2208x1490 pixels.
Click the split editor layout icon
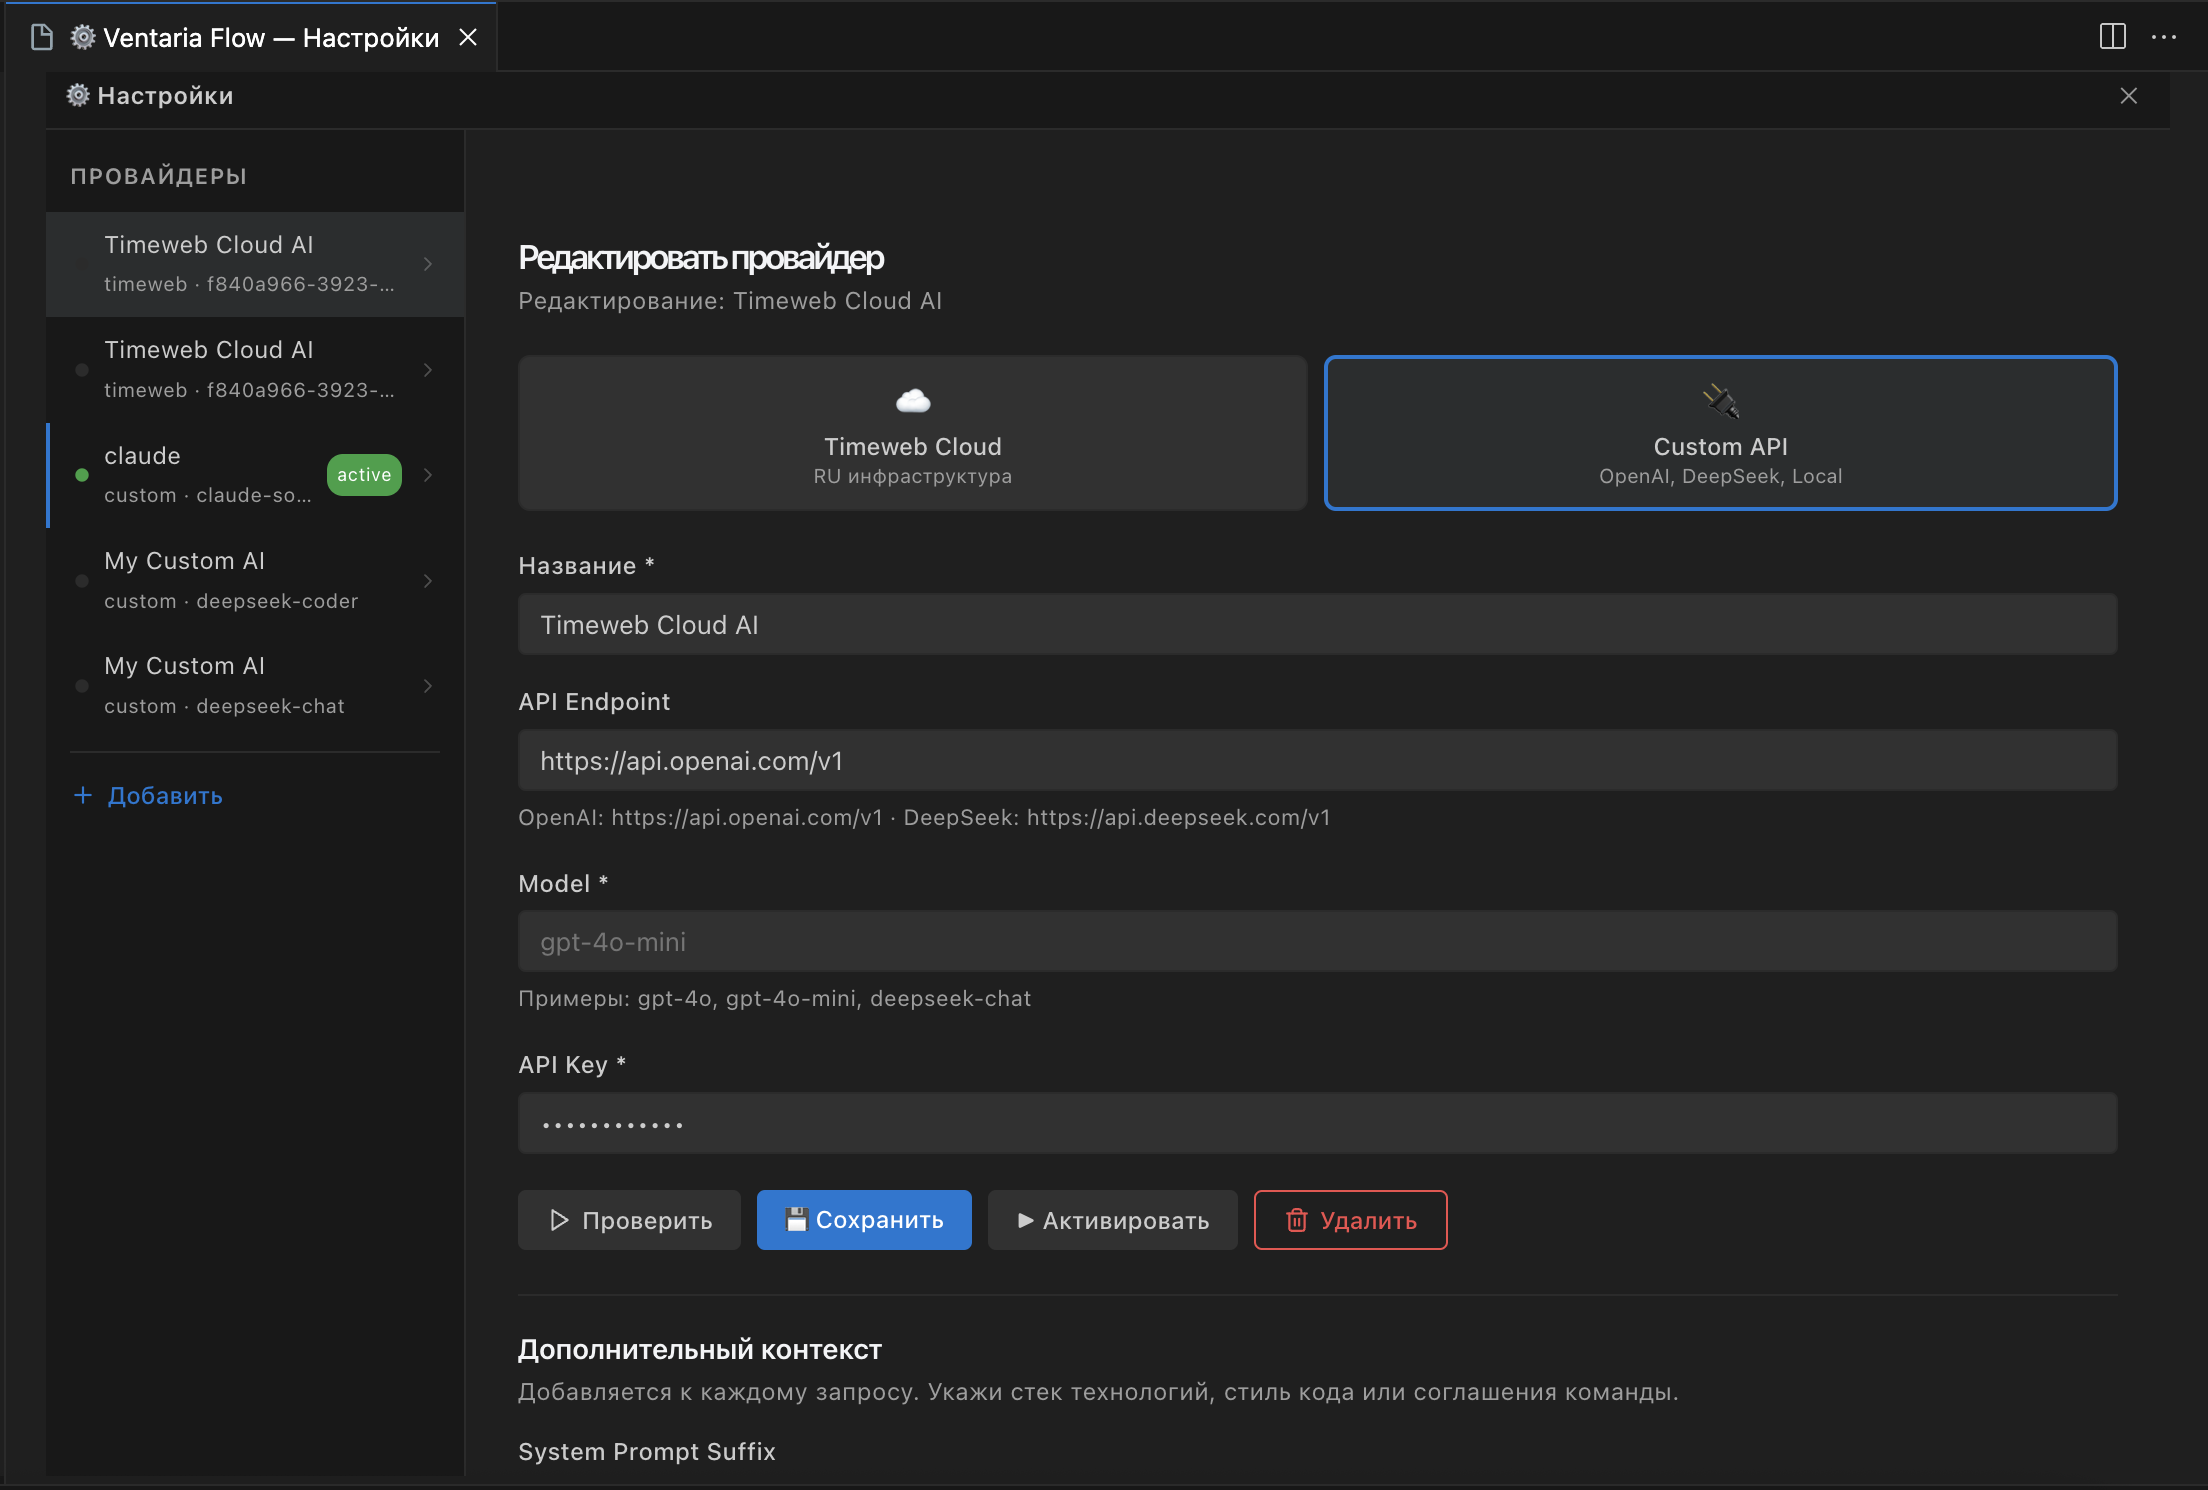pos(2112,37)
